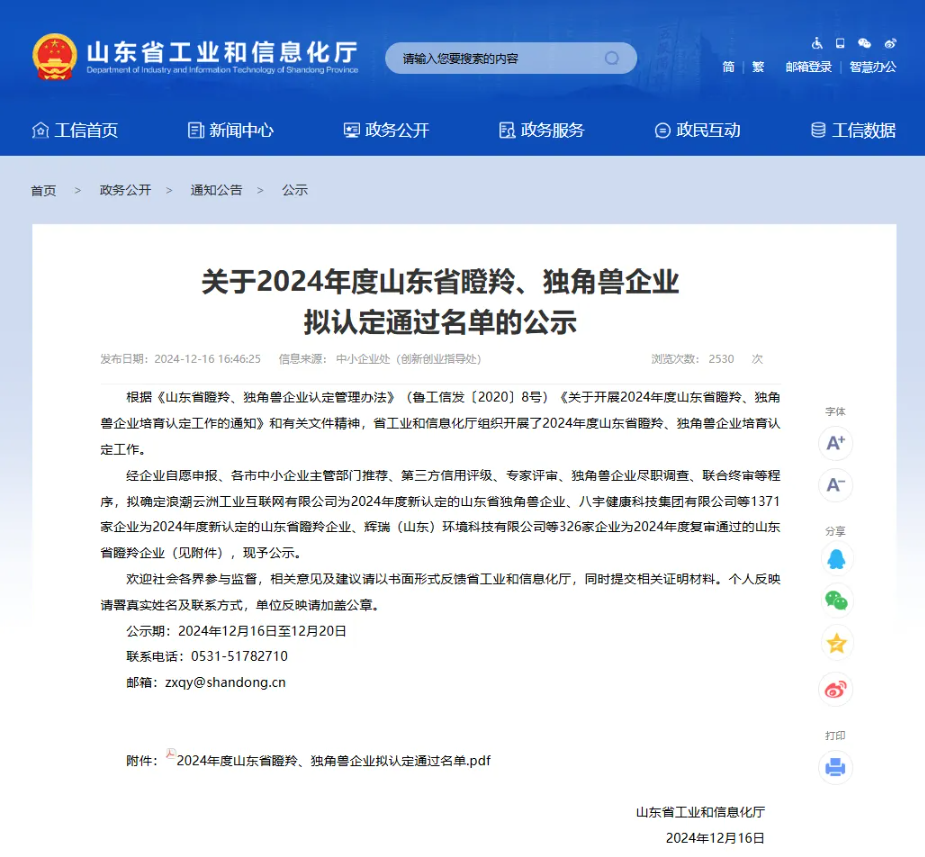Share article to WeChat in sidebar

point(836,600)
